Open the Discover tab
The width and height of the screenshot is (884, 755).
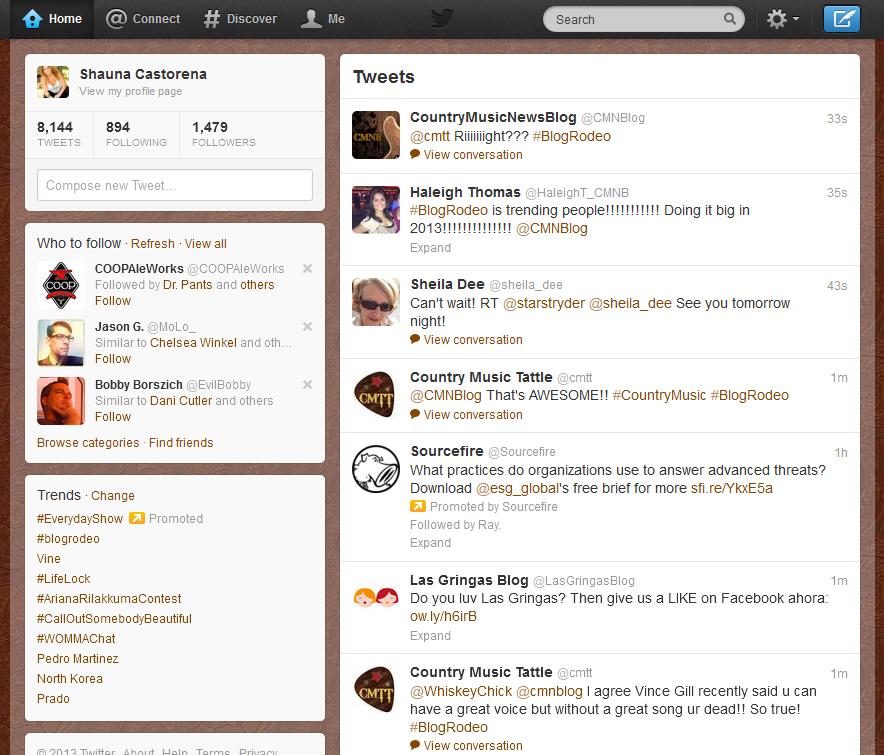click(240, 19)
